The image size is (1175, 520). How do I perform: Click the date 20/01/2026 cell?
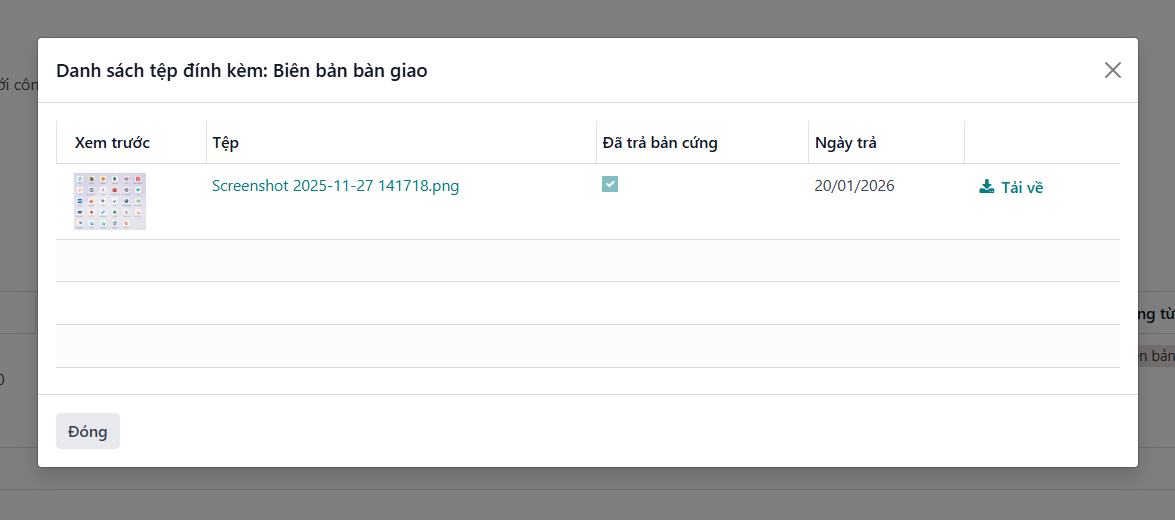[854, 186]
